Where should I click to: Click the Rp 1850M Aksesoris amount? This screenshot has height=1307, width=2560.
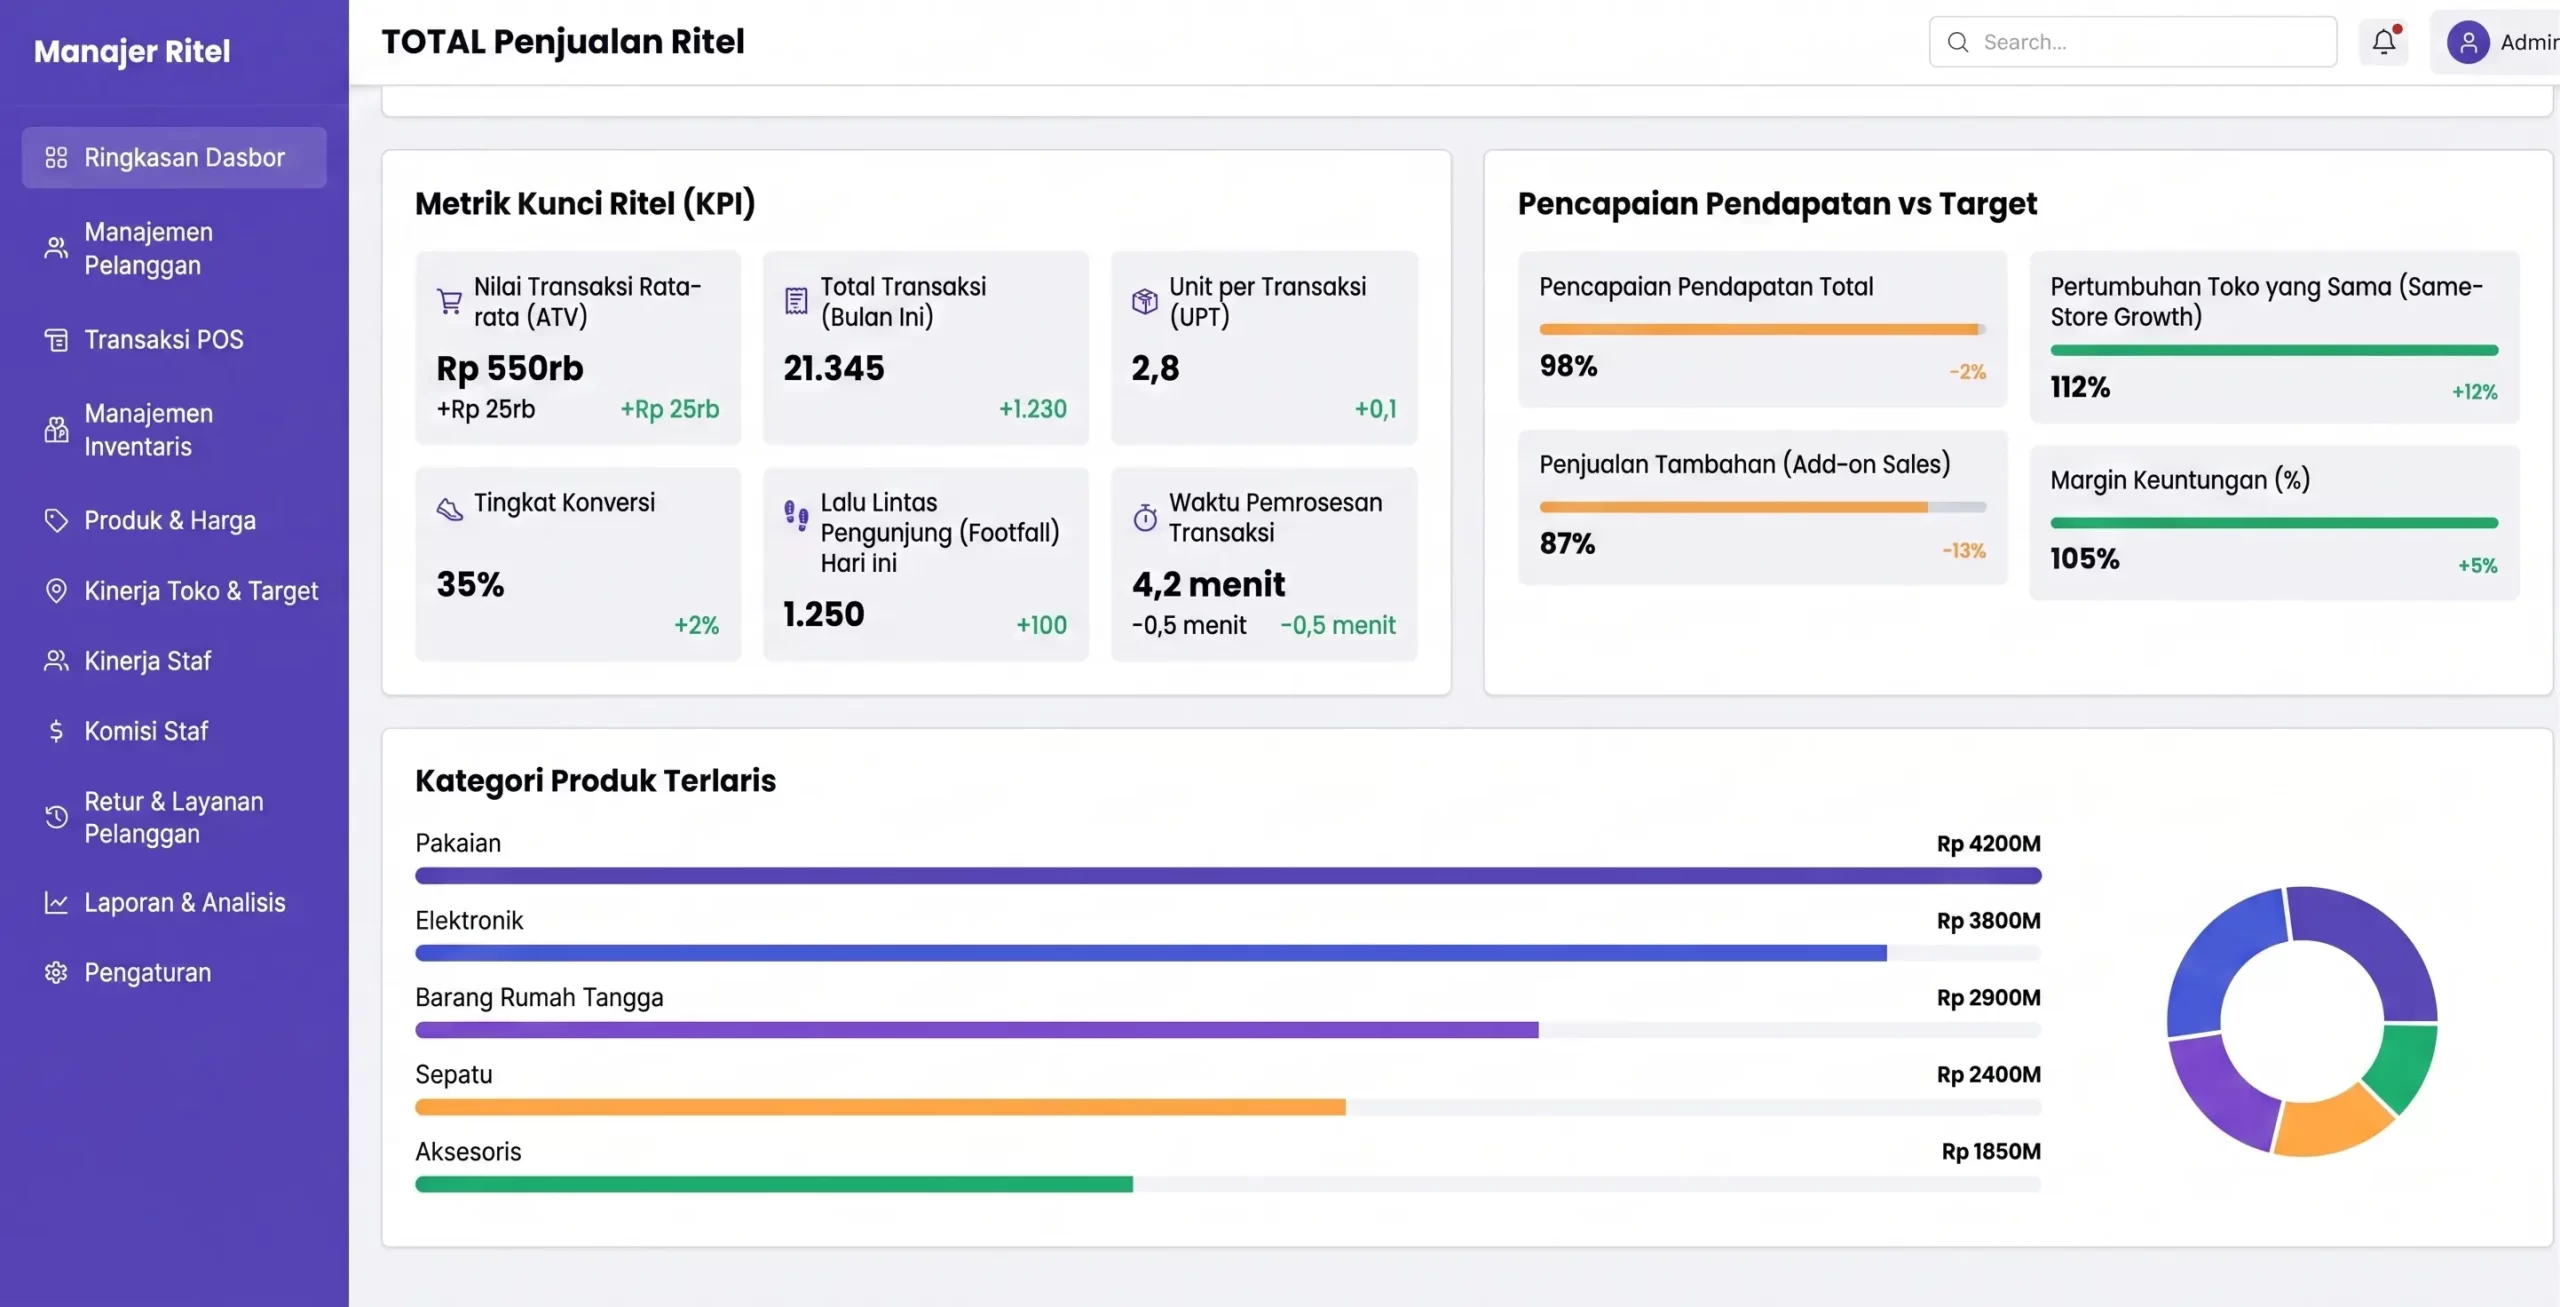pyautogui.click(x=1991, y=1151)
